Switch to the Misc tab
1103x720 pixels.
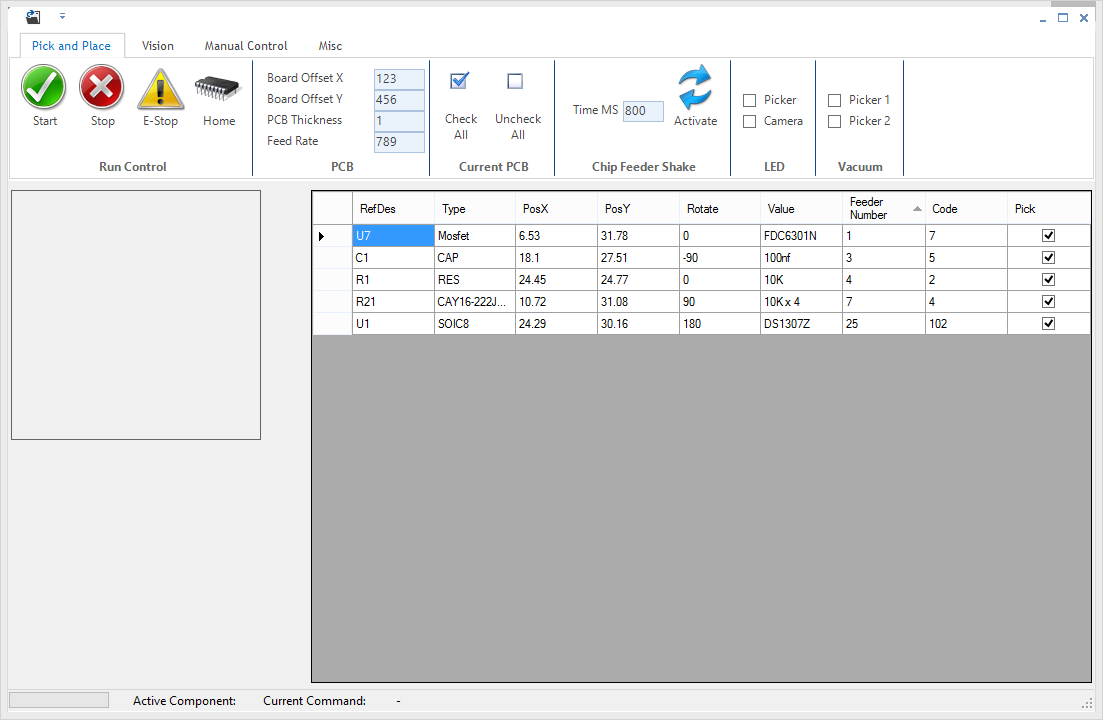[x=330, y=45]
